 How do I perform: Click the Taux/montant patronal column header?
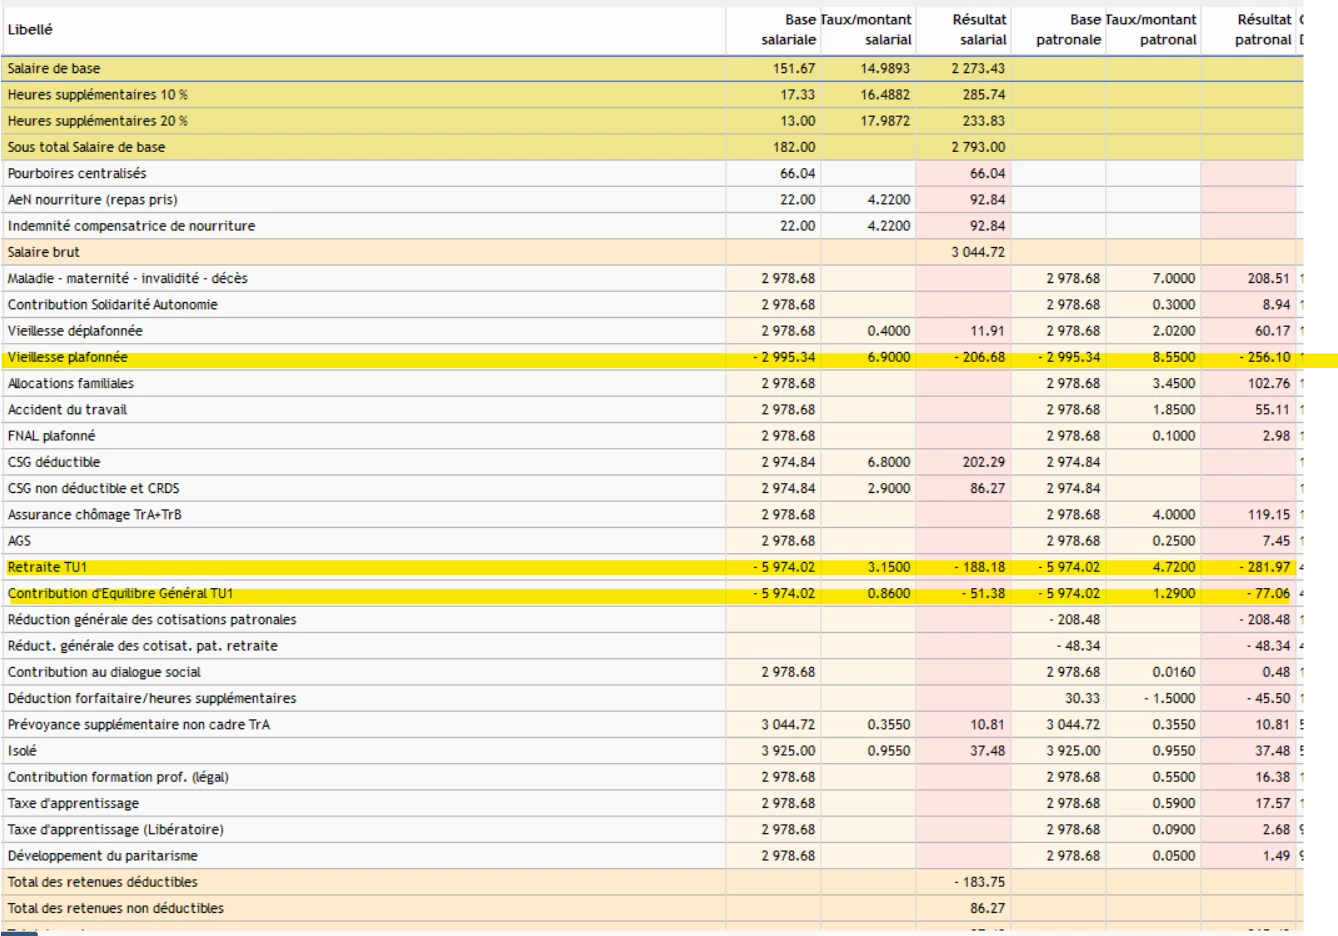[x=1152, y=30]
